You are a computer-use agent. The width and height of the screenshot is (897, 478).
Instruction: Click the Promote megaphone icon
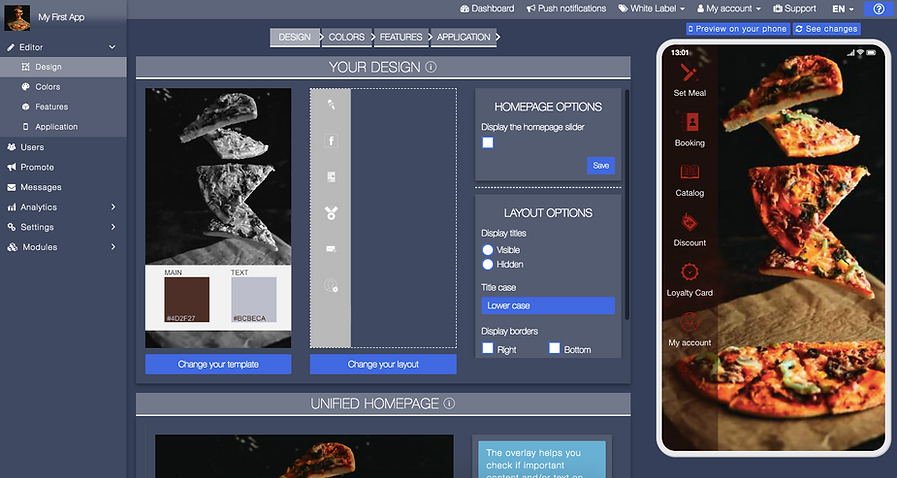(11, 167)
